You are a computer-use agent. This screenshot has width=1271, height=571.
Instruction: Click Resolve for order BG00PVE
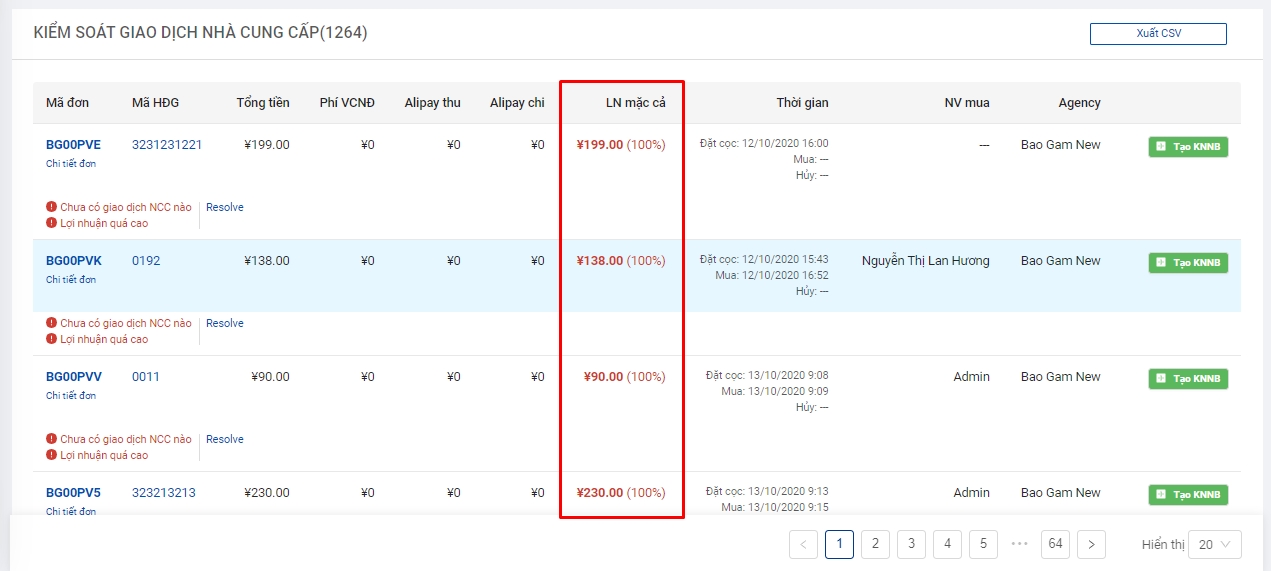point(225,208)
